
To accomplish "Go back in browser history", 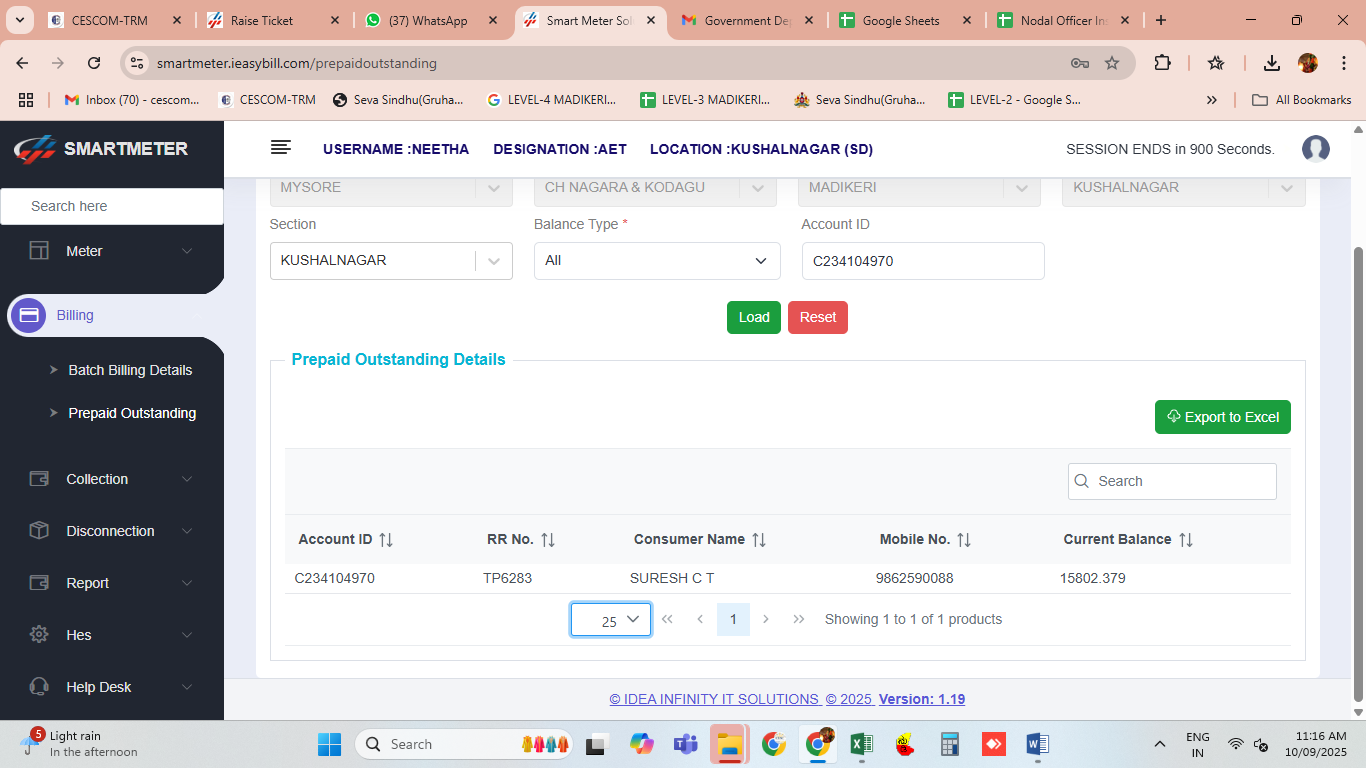I will click(x=22, y=63).
